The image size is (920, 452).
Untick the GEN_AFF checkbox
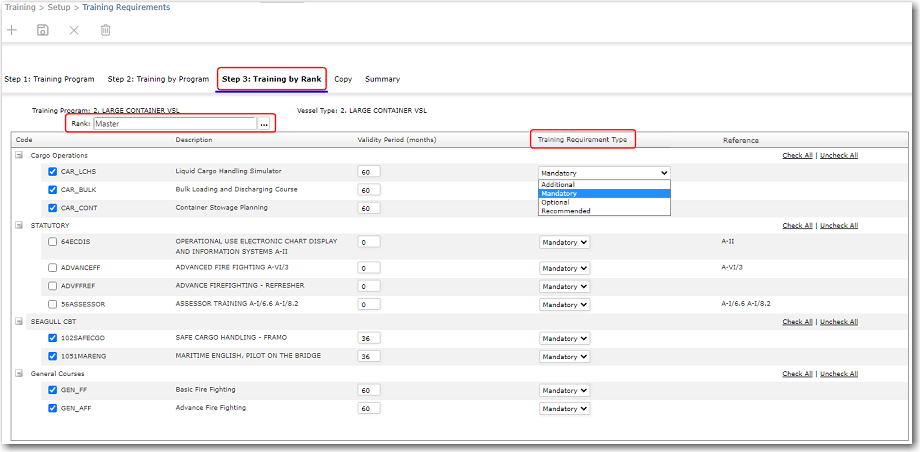click(53, 409)
